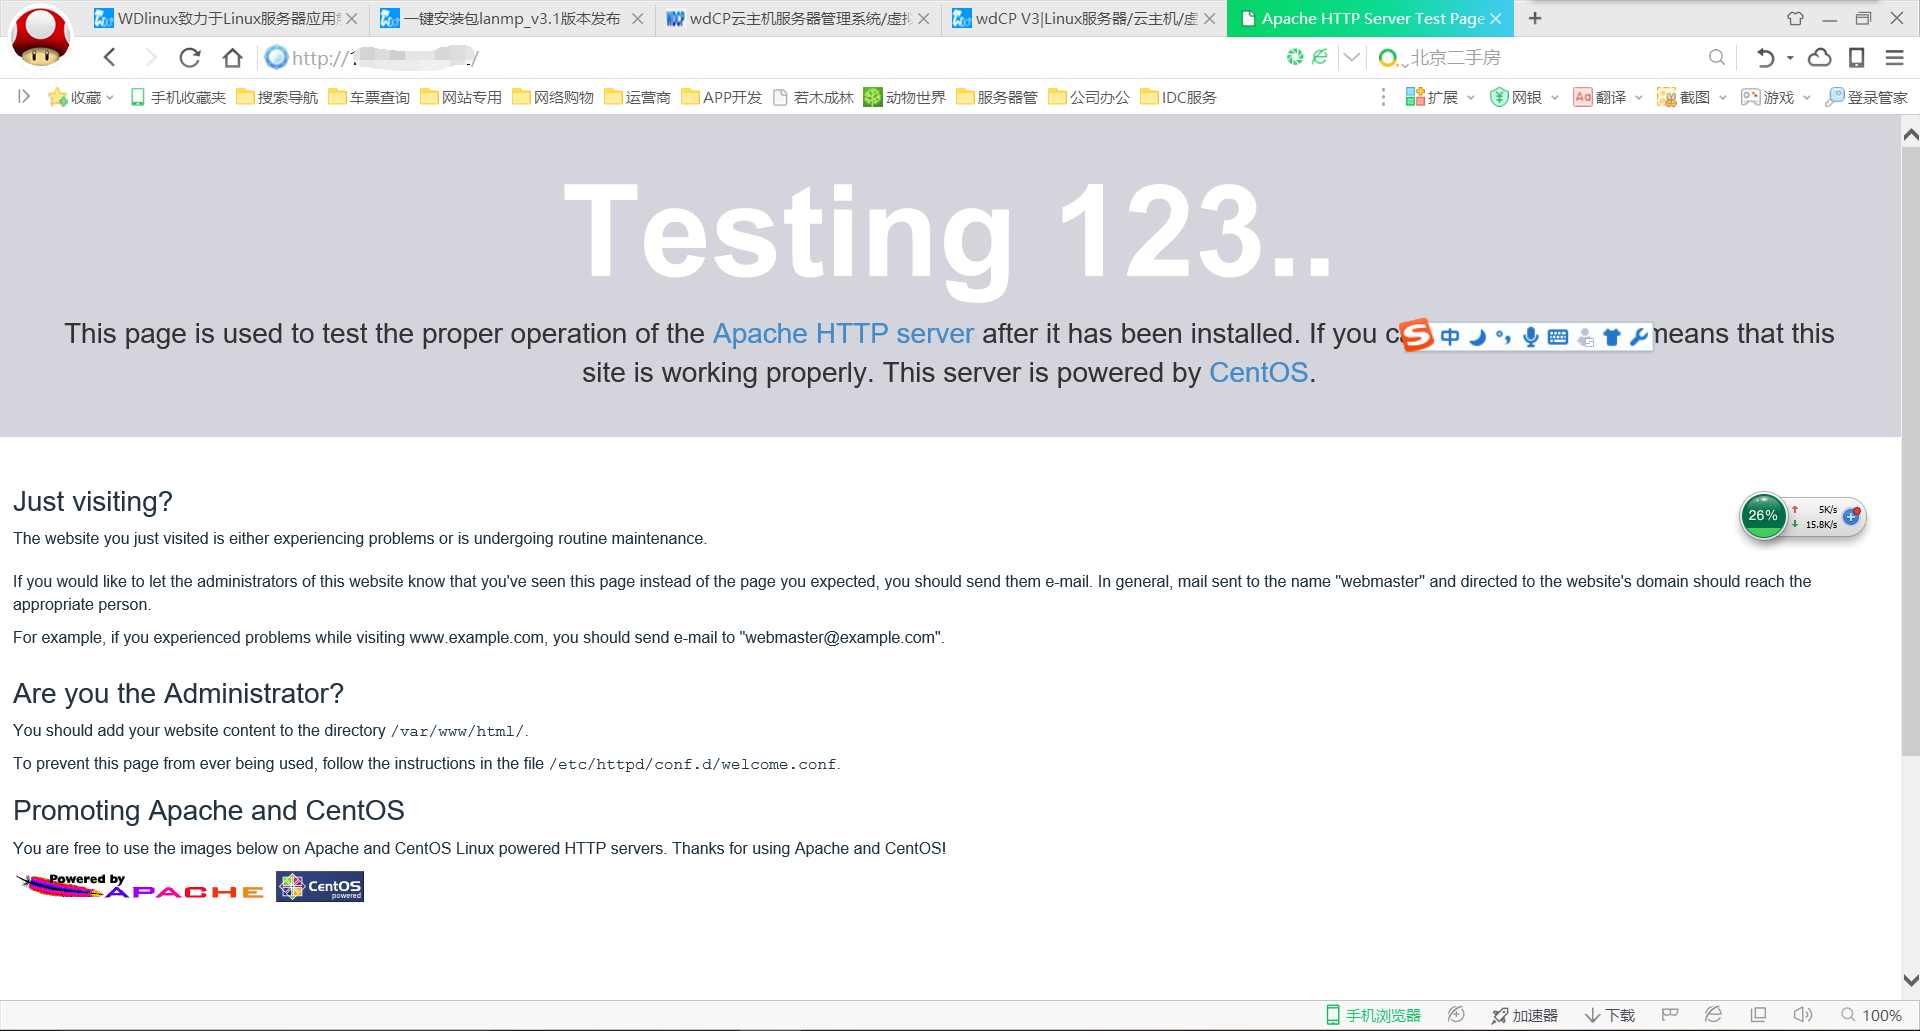
Task: Open 手机收藏夹 mobile bookmarks
Action: (178, 97)
